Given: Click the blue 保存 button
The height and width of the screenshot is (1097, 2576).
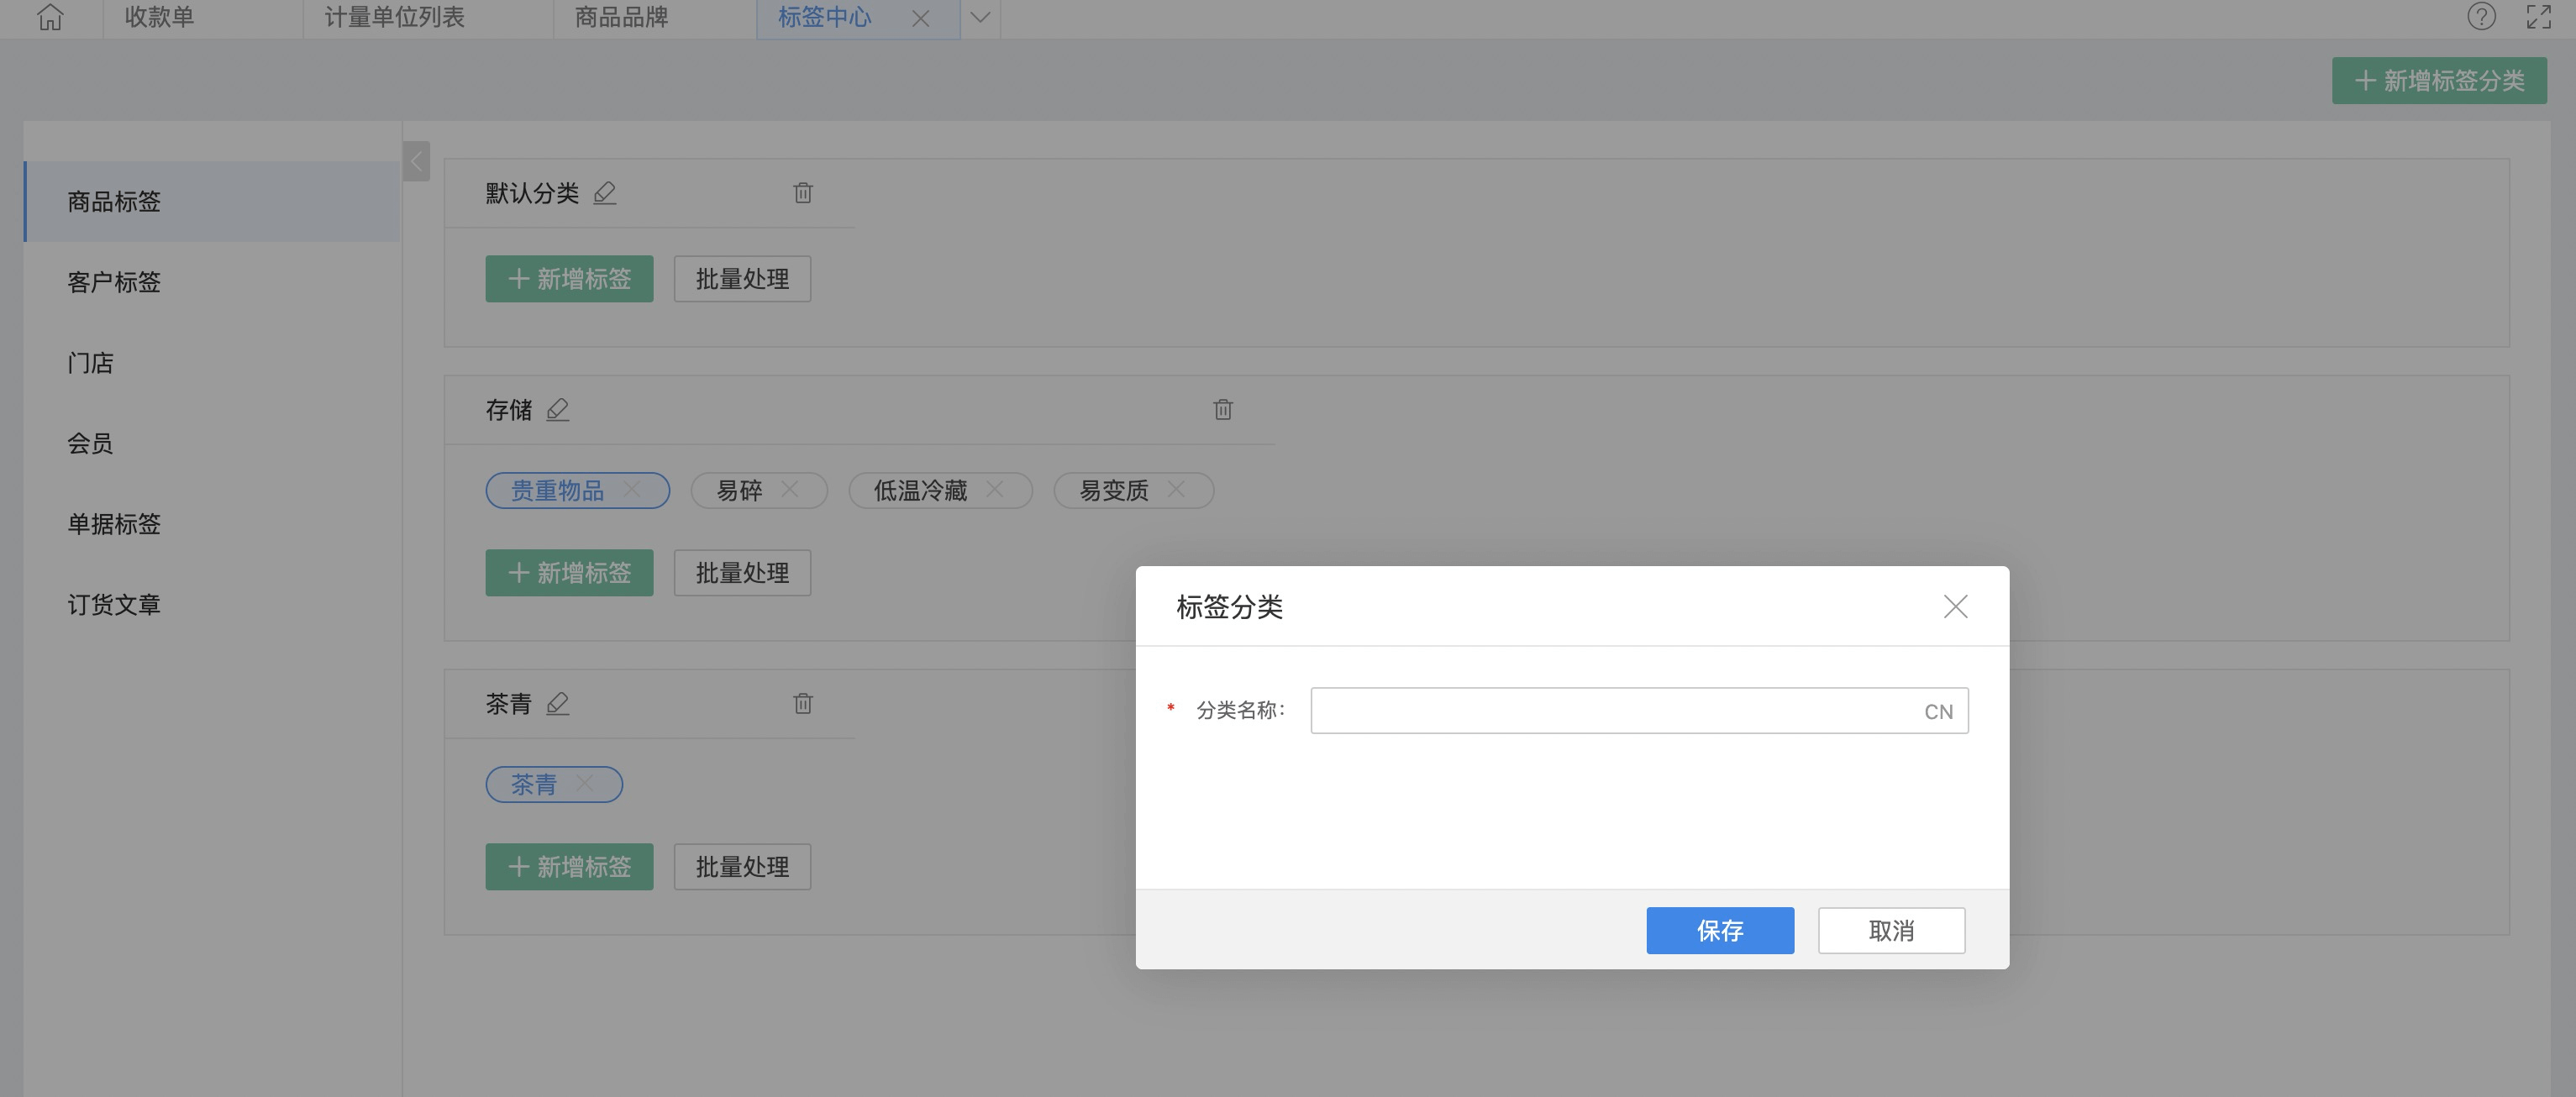Looking at the screenshot, I should (x=1719, y=931).
